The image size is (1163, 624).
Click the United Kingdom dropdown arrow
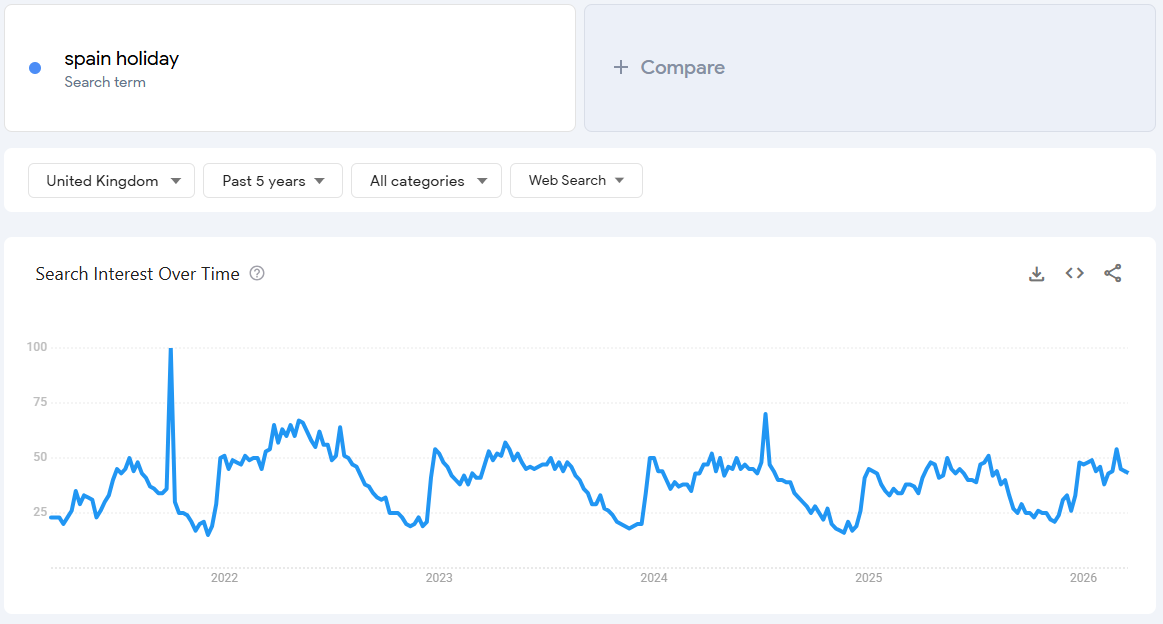tap(178, 181)
